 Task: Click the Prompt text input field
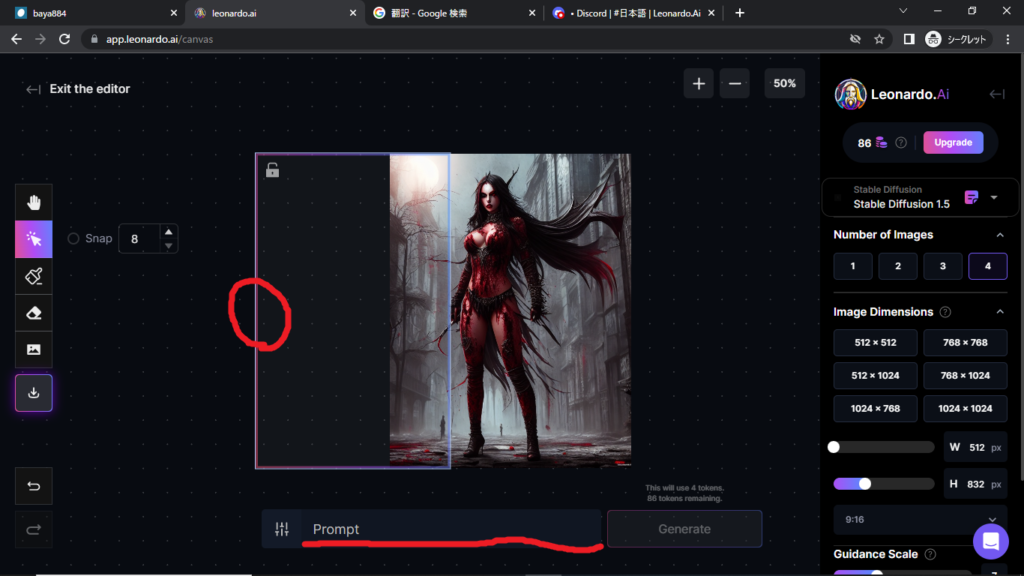point(450,529)
